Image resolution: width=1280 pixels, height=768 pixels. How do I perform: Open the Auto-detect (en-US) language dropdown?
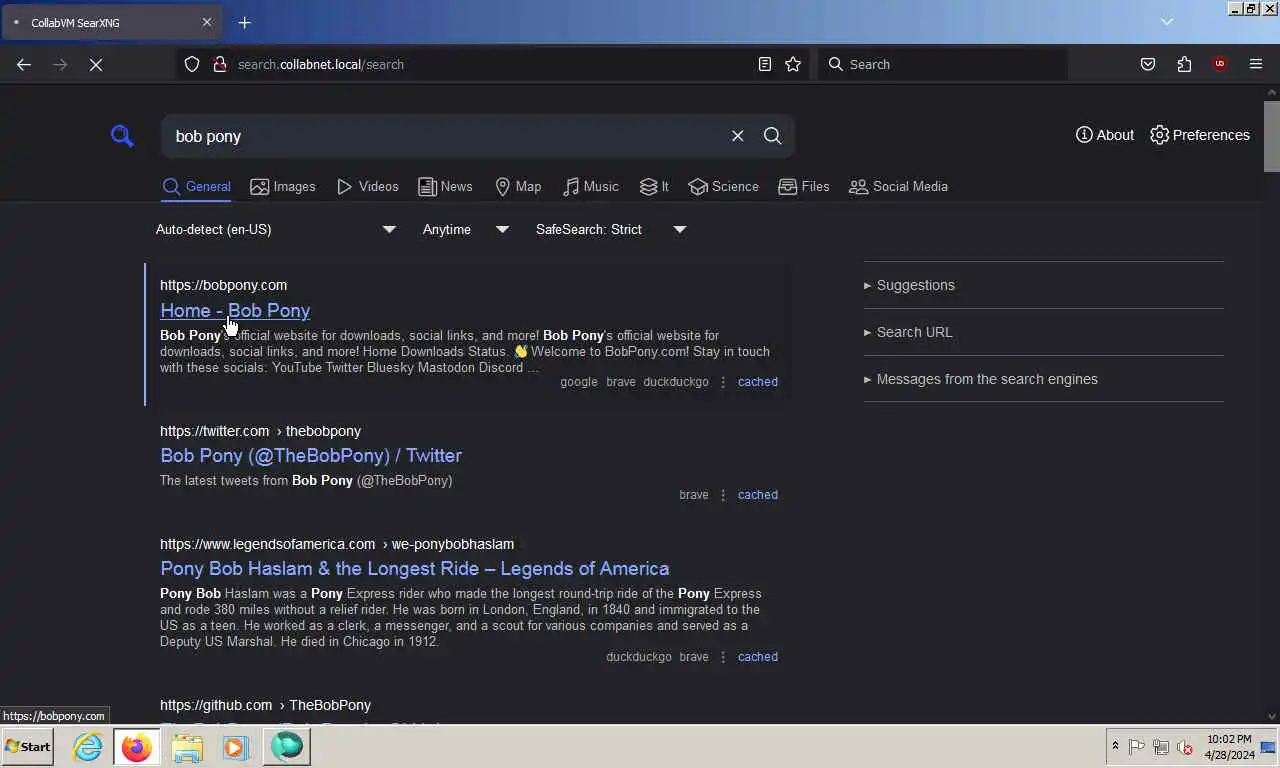pos(276,230)
